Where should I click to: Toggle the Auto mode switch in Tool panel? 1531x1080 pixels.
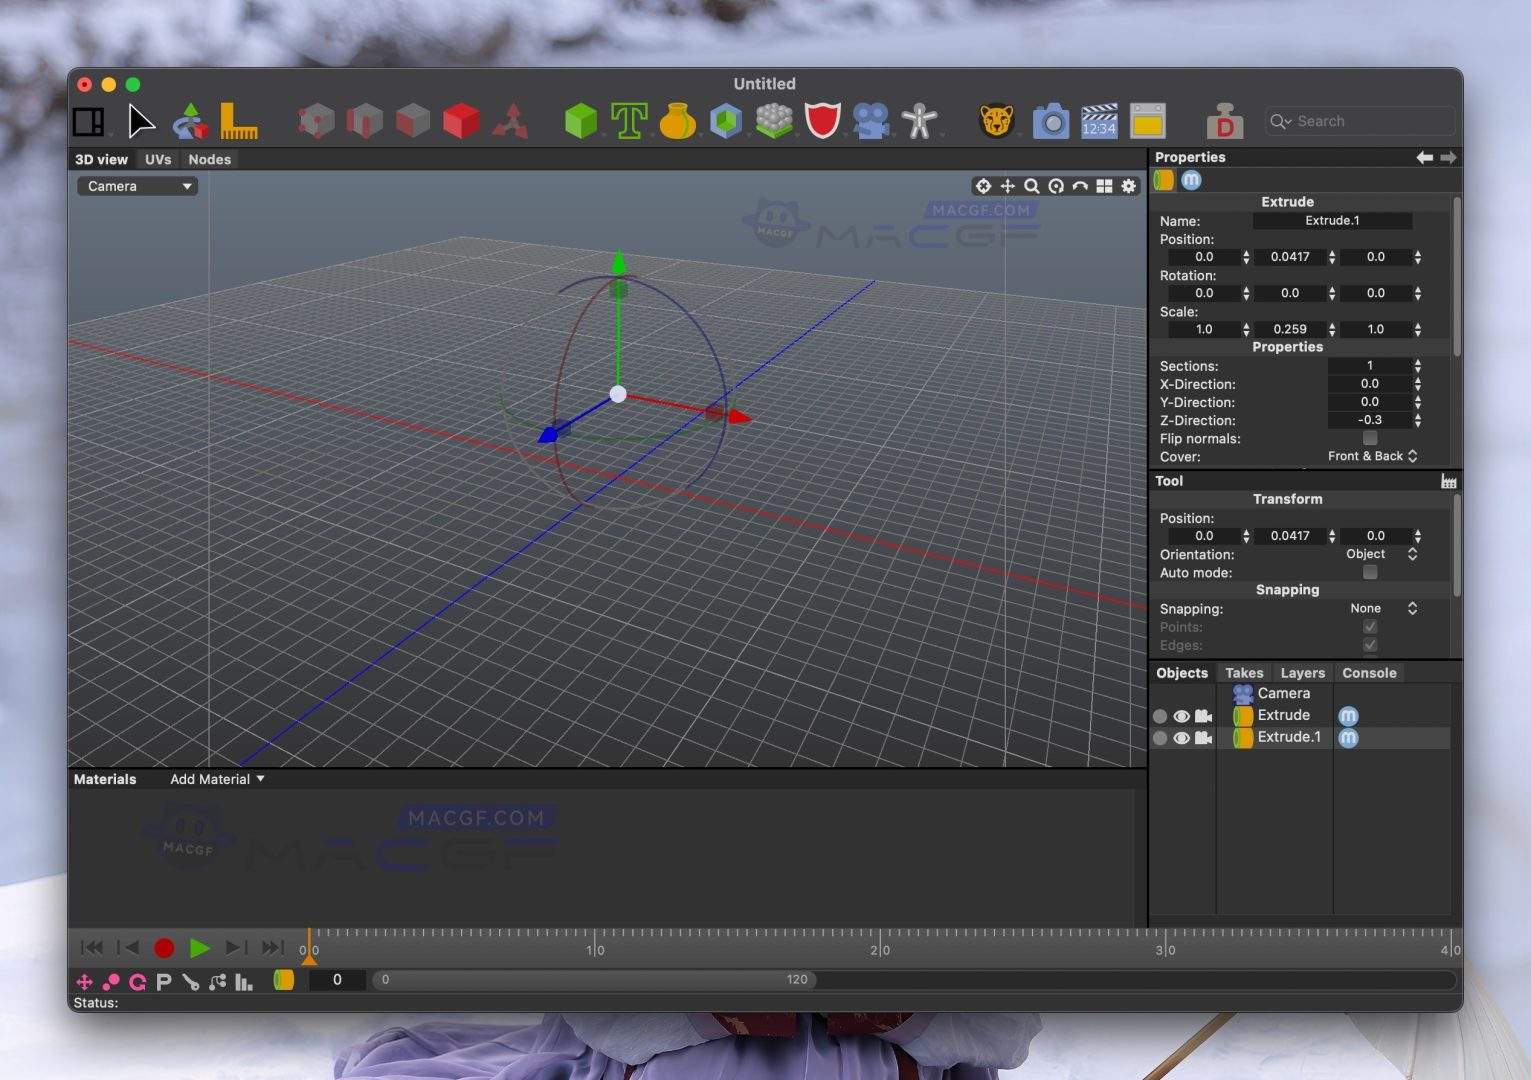click(x=1369, y=573)
